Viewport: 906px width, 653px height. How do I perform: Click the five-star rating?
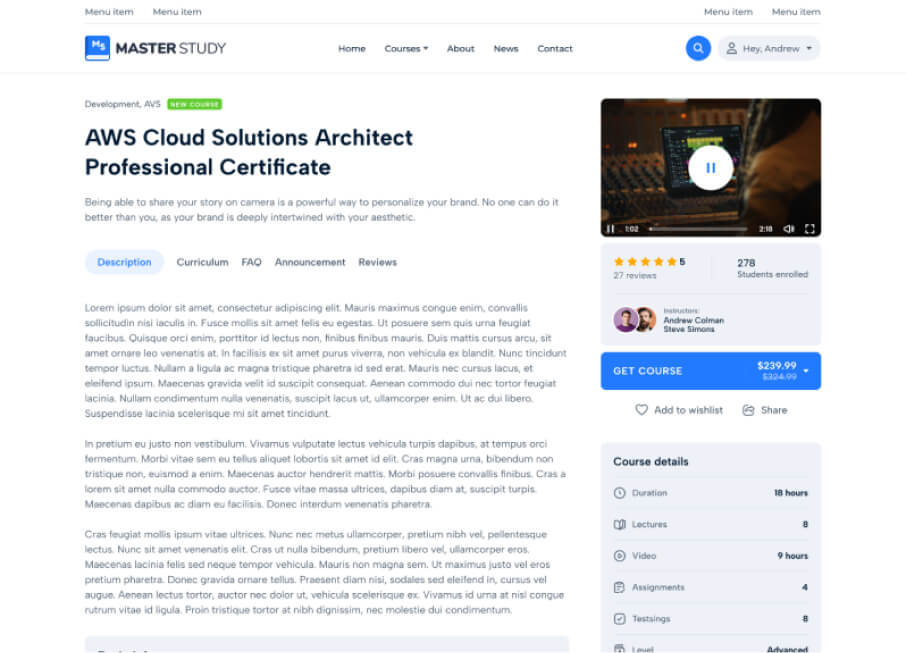[x=645, y=262]
